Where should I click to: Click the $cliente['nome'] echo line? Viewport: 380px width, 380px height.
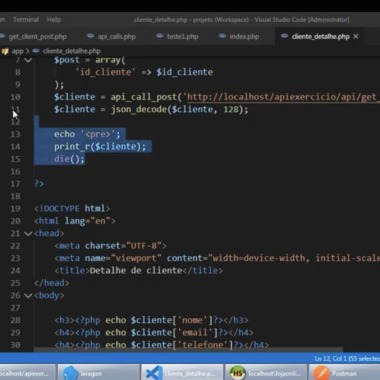tap(151, 320)
